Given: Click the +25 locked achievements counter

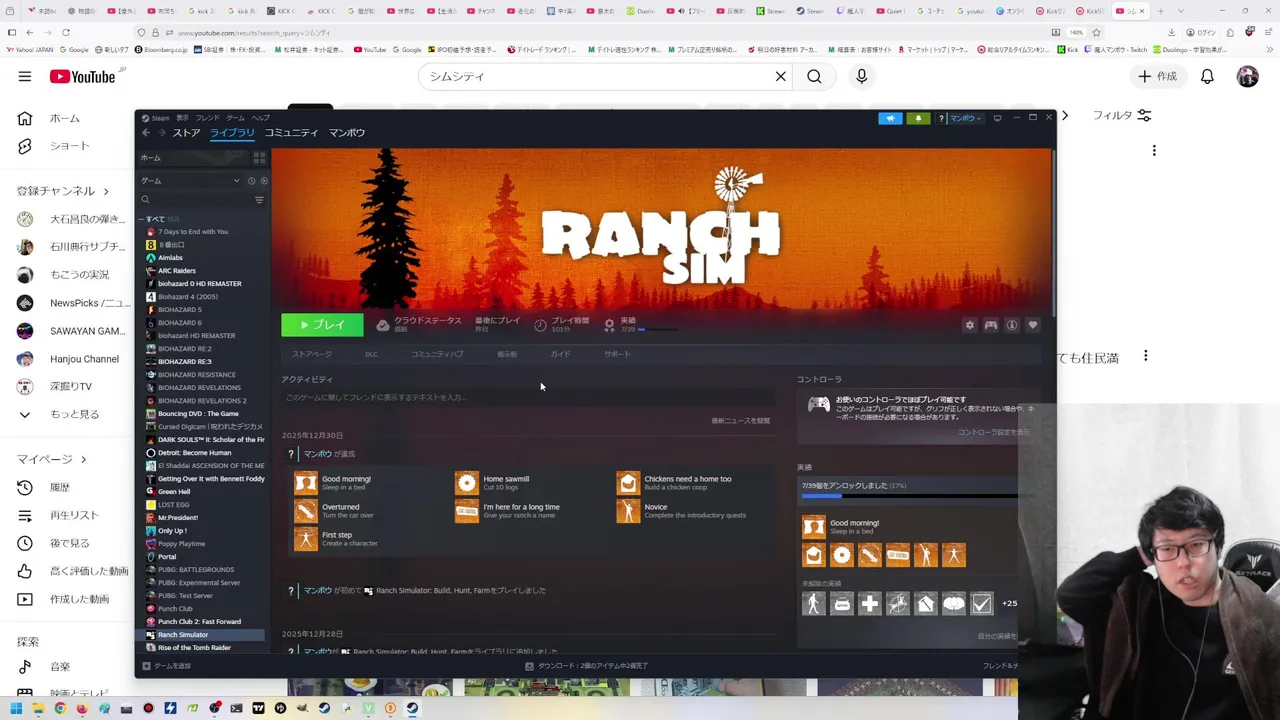Looking at the screenshot, I should [x=1009, y=603].
